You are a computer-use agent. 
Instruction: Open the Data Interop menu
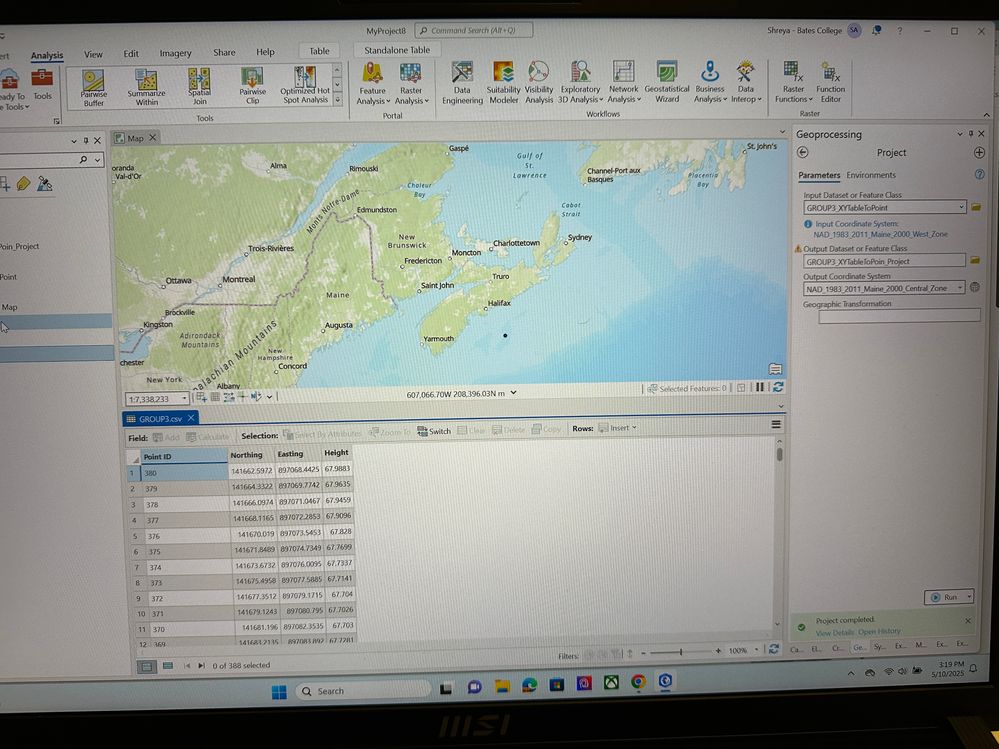745,82
